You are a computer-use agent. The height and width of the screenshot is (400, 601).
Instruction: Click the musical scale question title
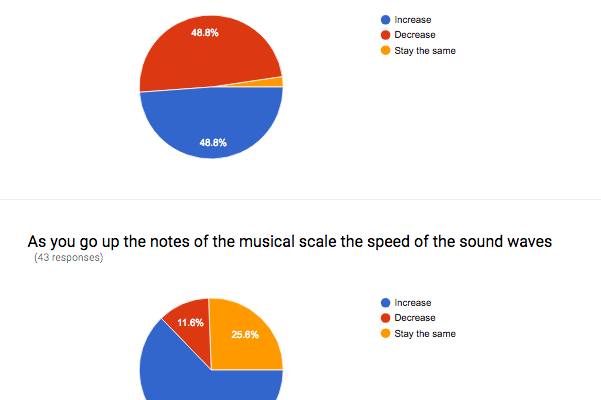(290, 242)
